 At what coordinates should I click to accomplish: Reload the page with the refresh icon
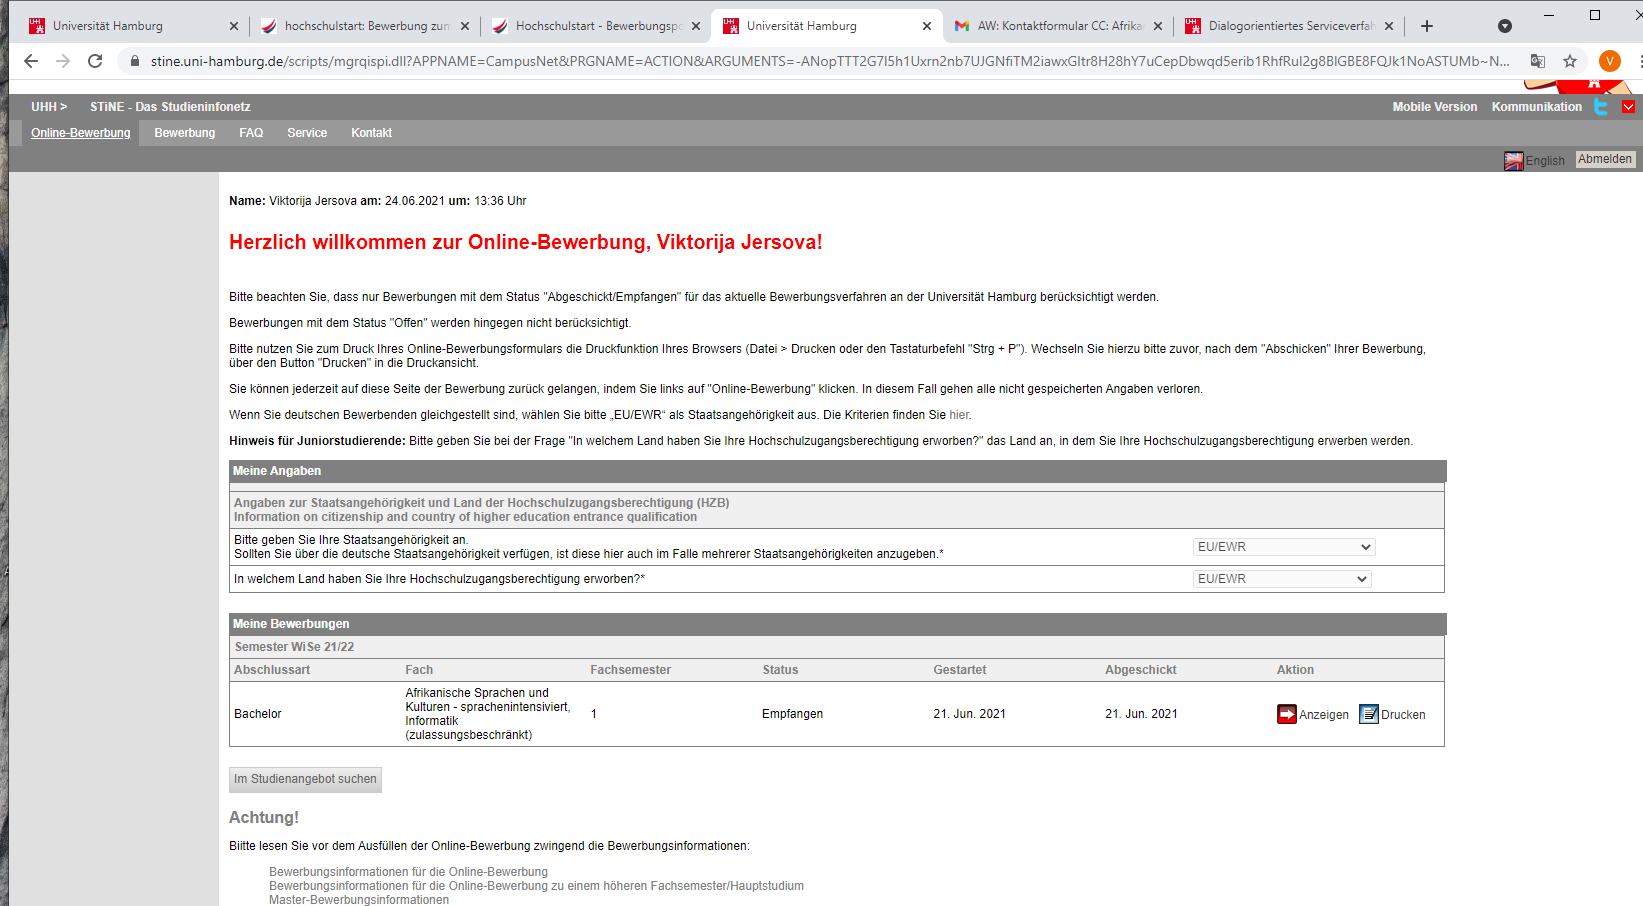95,61
